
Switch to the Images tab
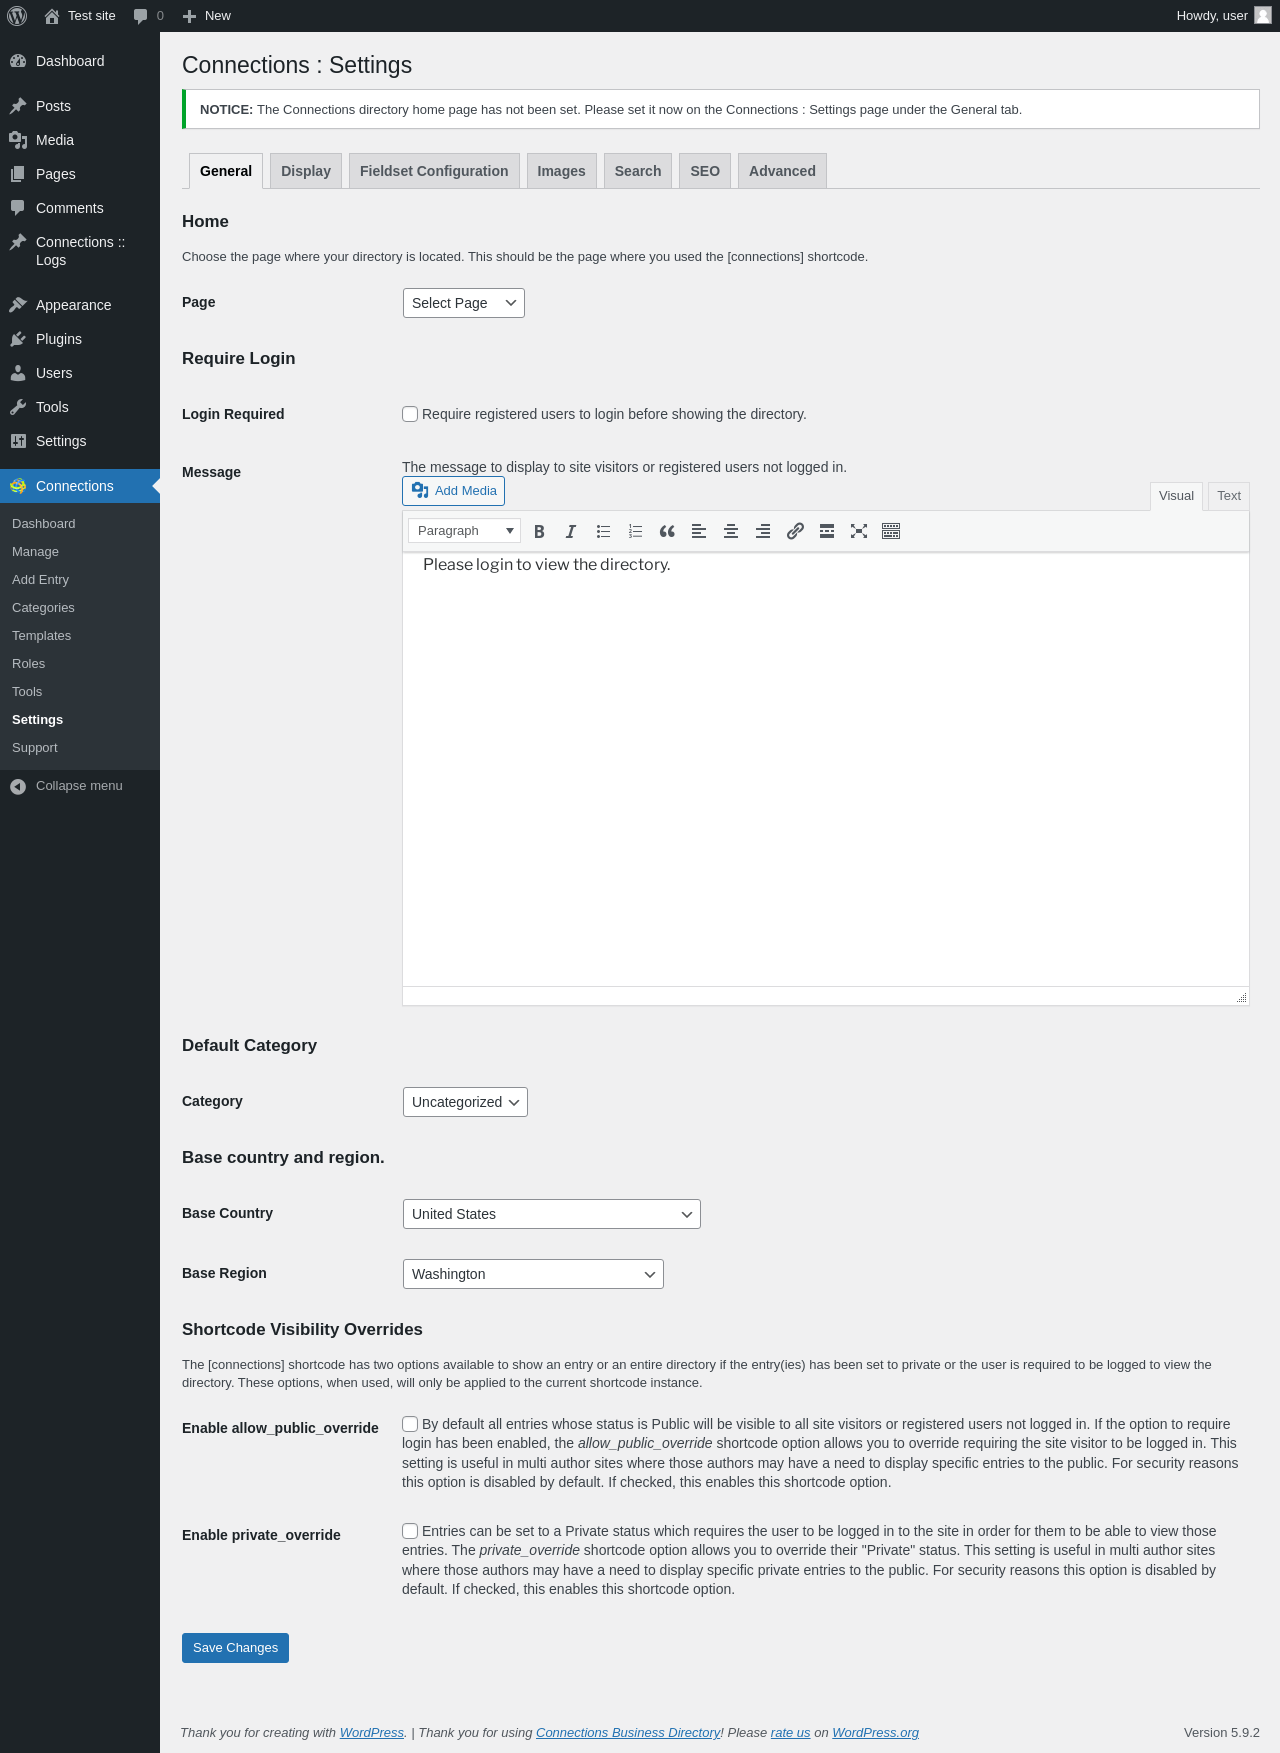coord(562,171)
